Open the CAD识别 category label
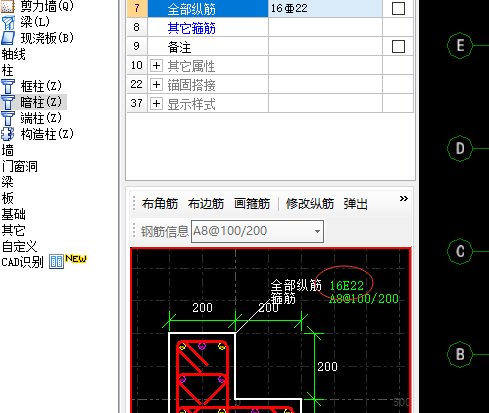 [22, 262]
